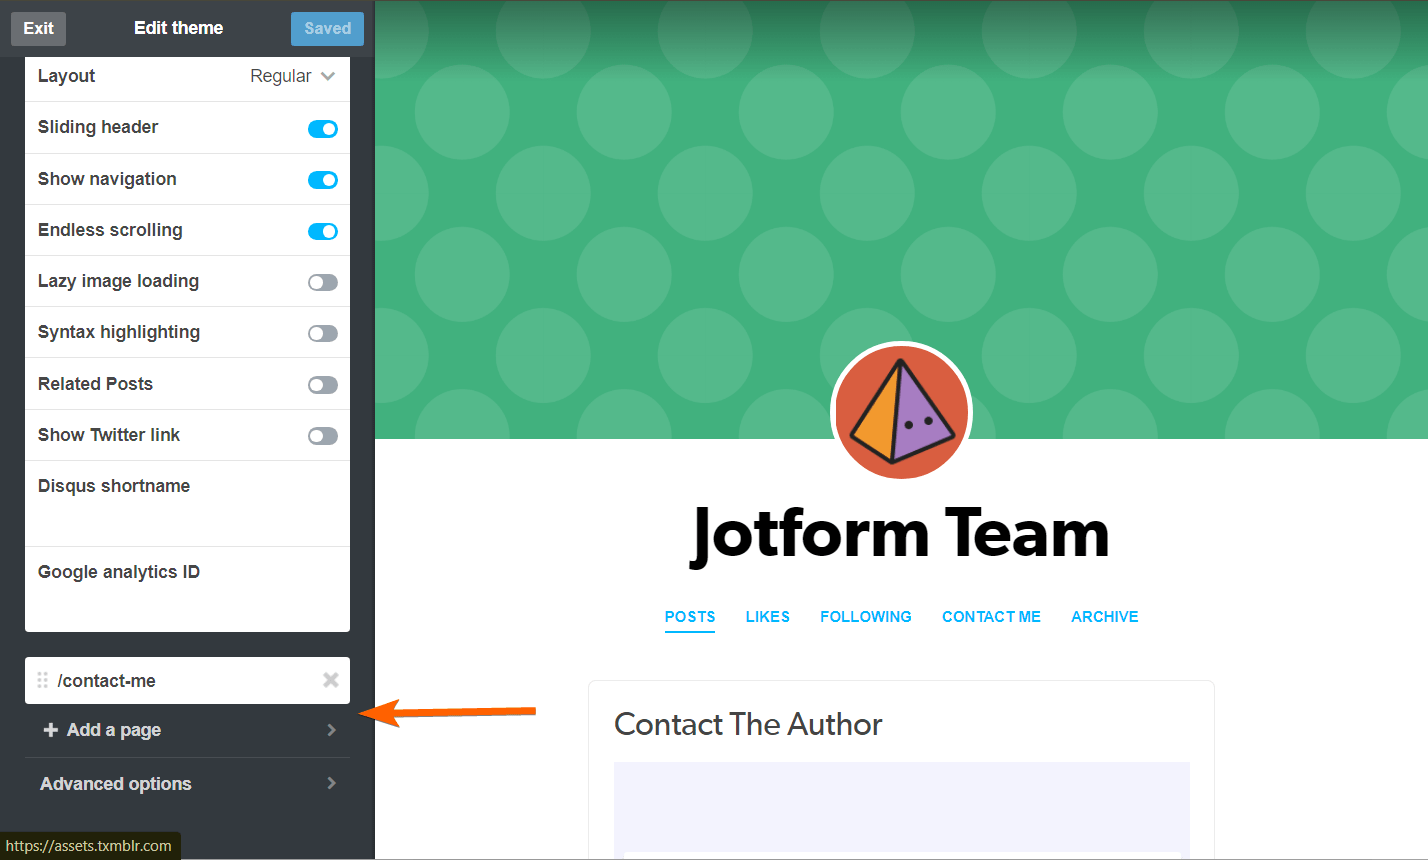Click the Add a page label
This screenshot has width=1428, height=860.
[x=114, y=730]
